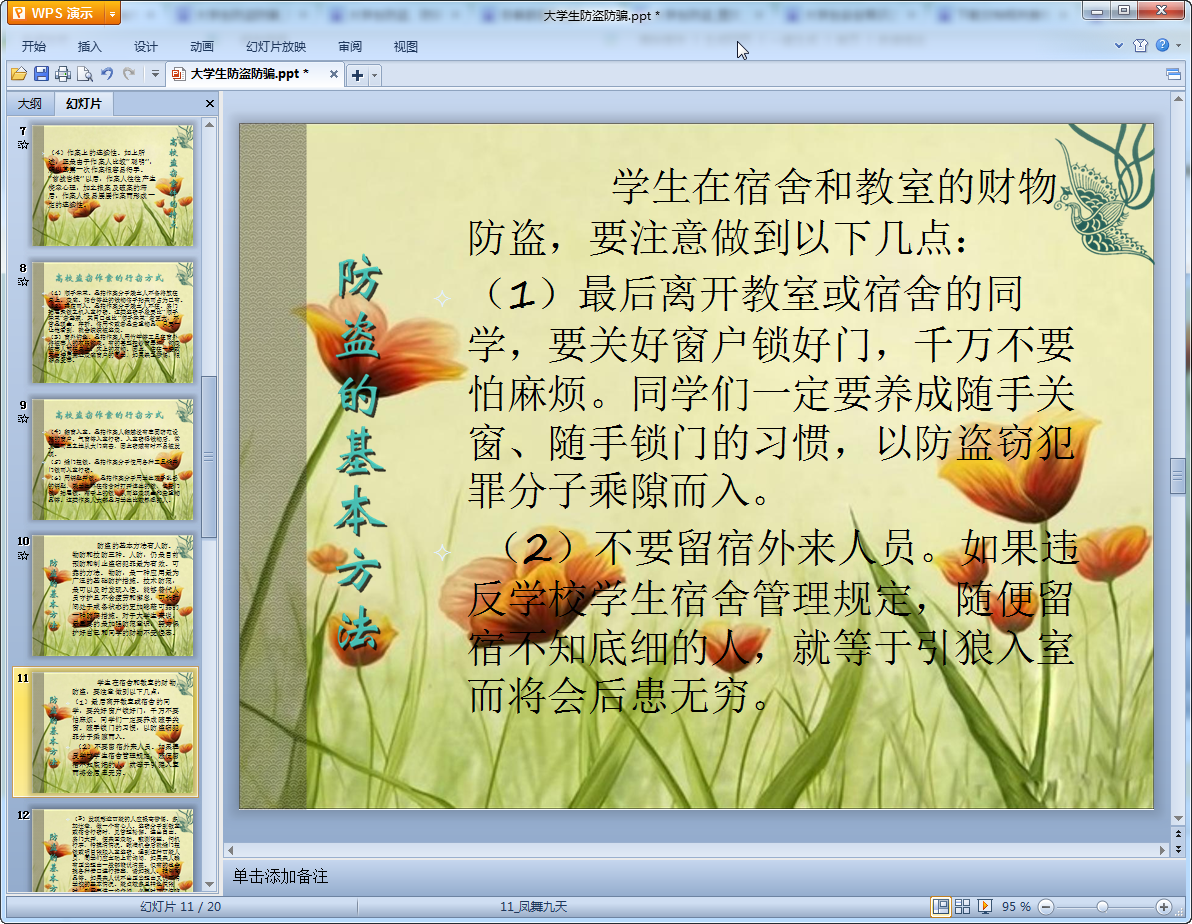Click status bar text 幻灯片 11 / 20
The width and height of the screenshot is (1192, 924).
click(181, 907)
